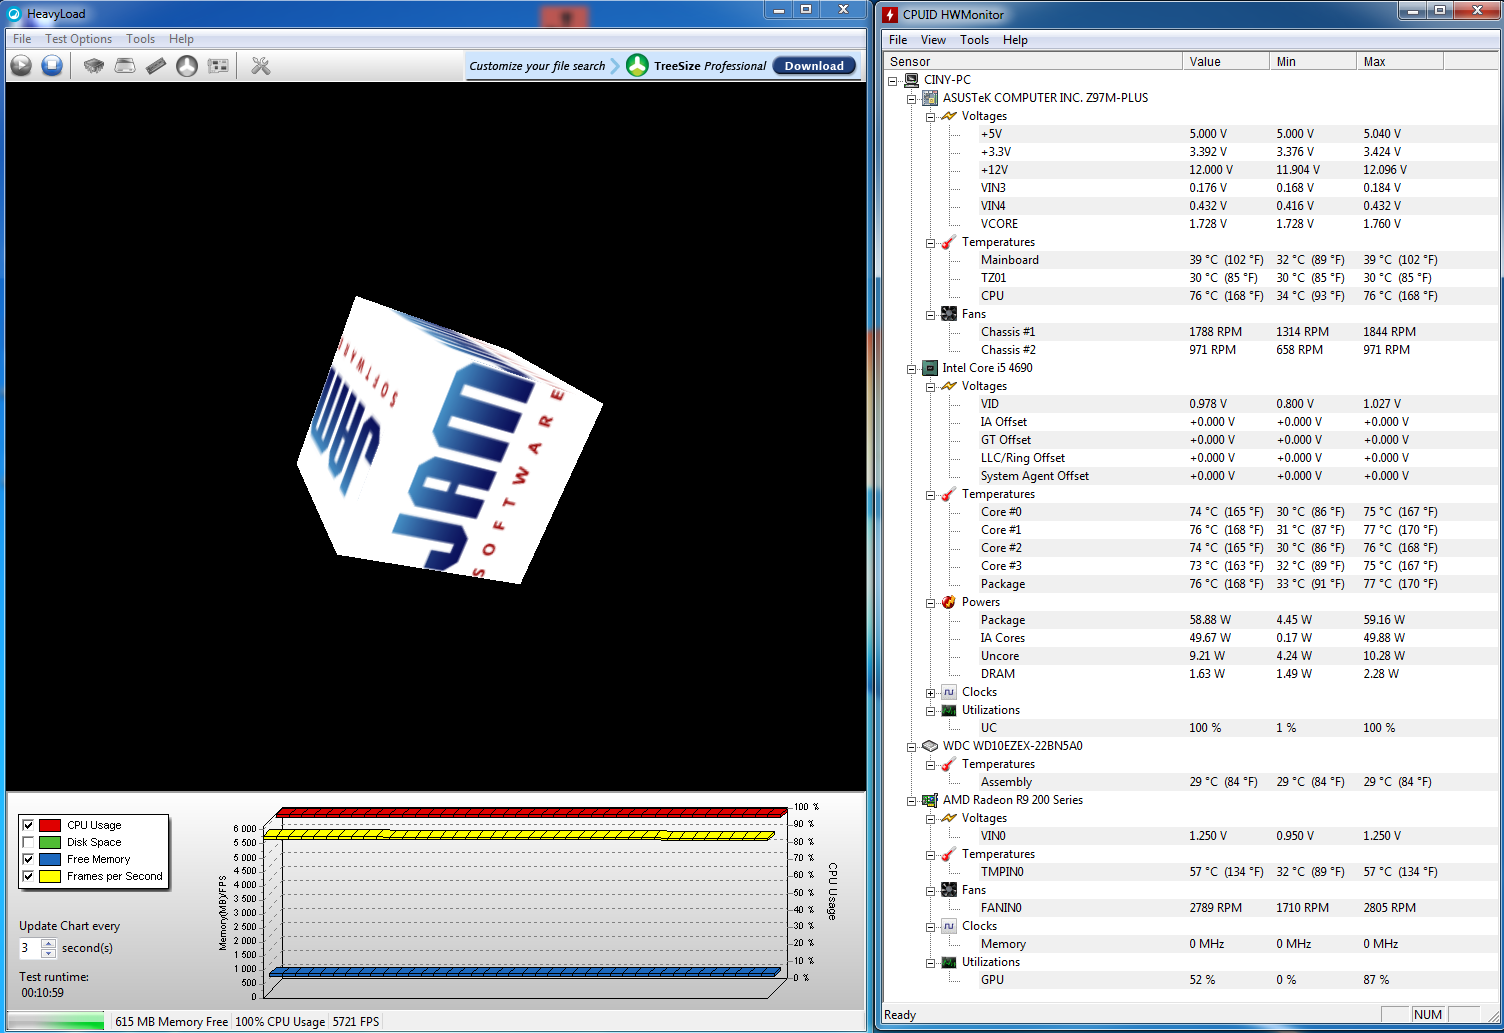Enable the Disk Space chart checkbox
Viewport: 1504px width, 1033px height.
(x=28, y=842)
